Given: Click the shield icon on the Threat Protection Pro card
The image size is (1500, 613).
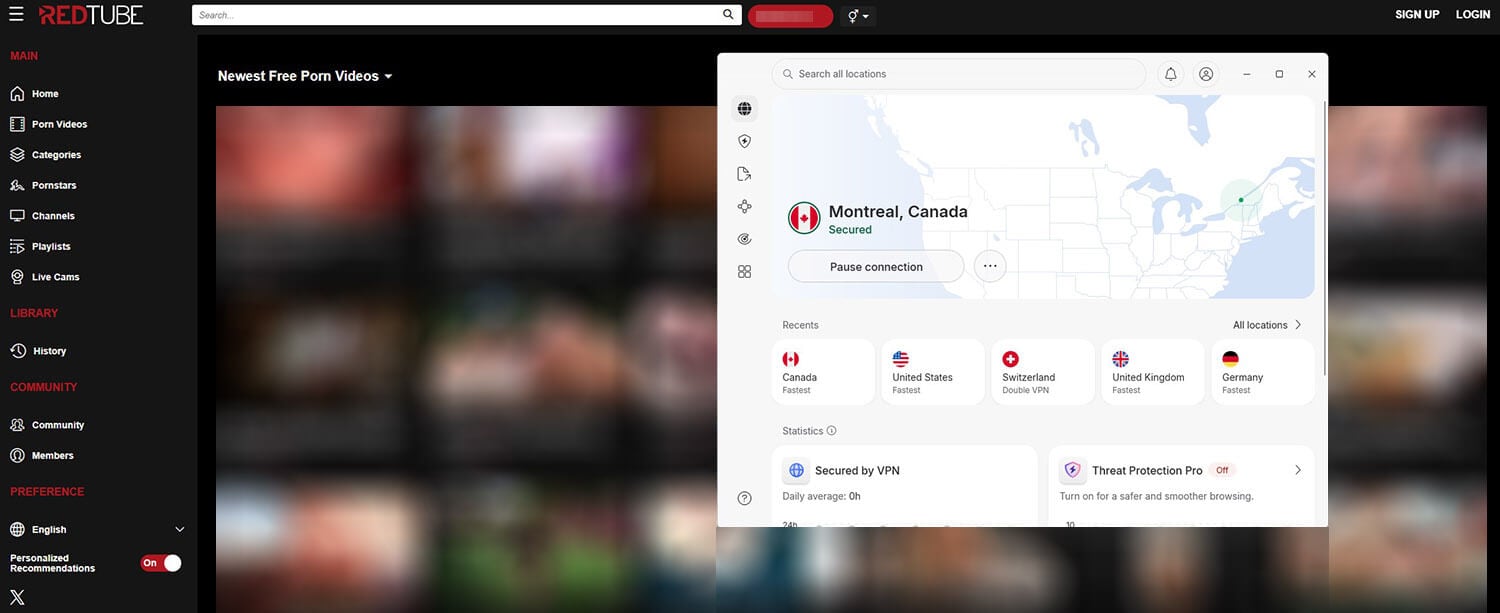Looking at the screenshot, I should [1073, 470].
